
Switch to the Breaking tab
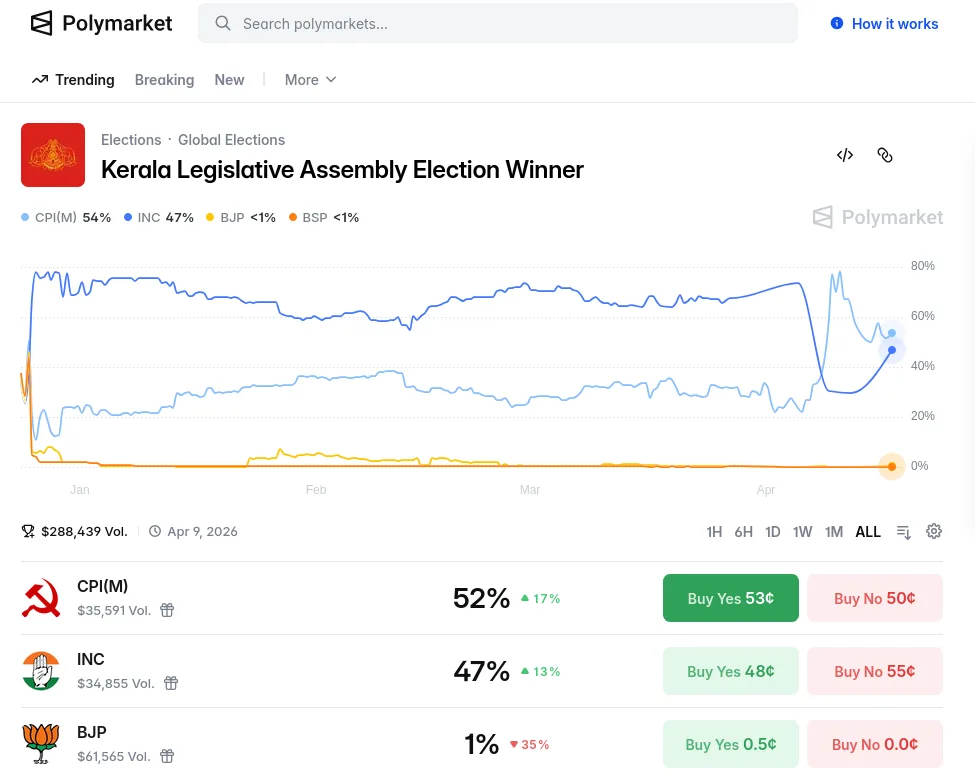point(164,80)
